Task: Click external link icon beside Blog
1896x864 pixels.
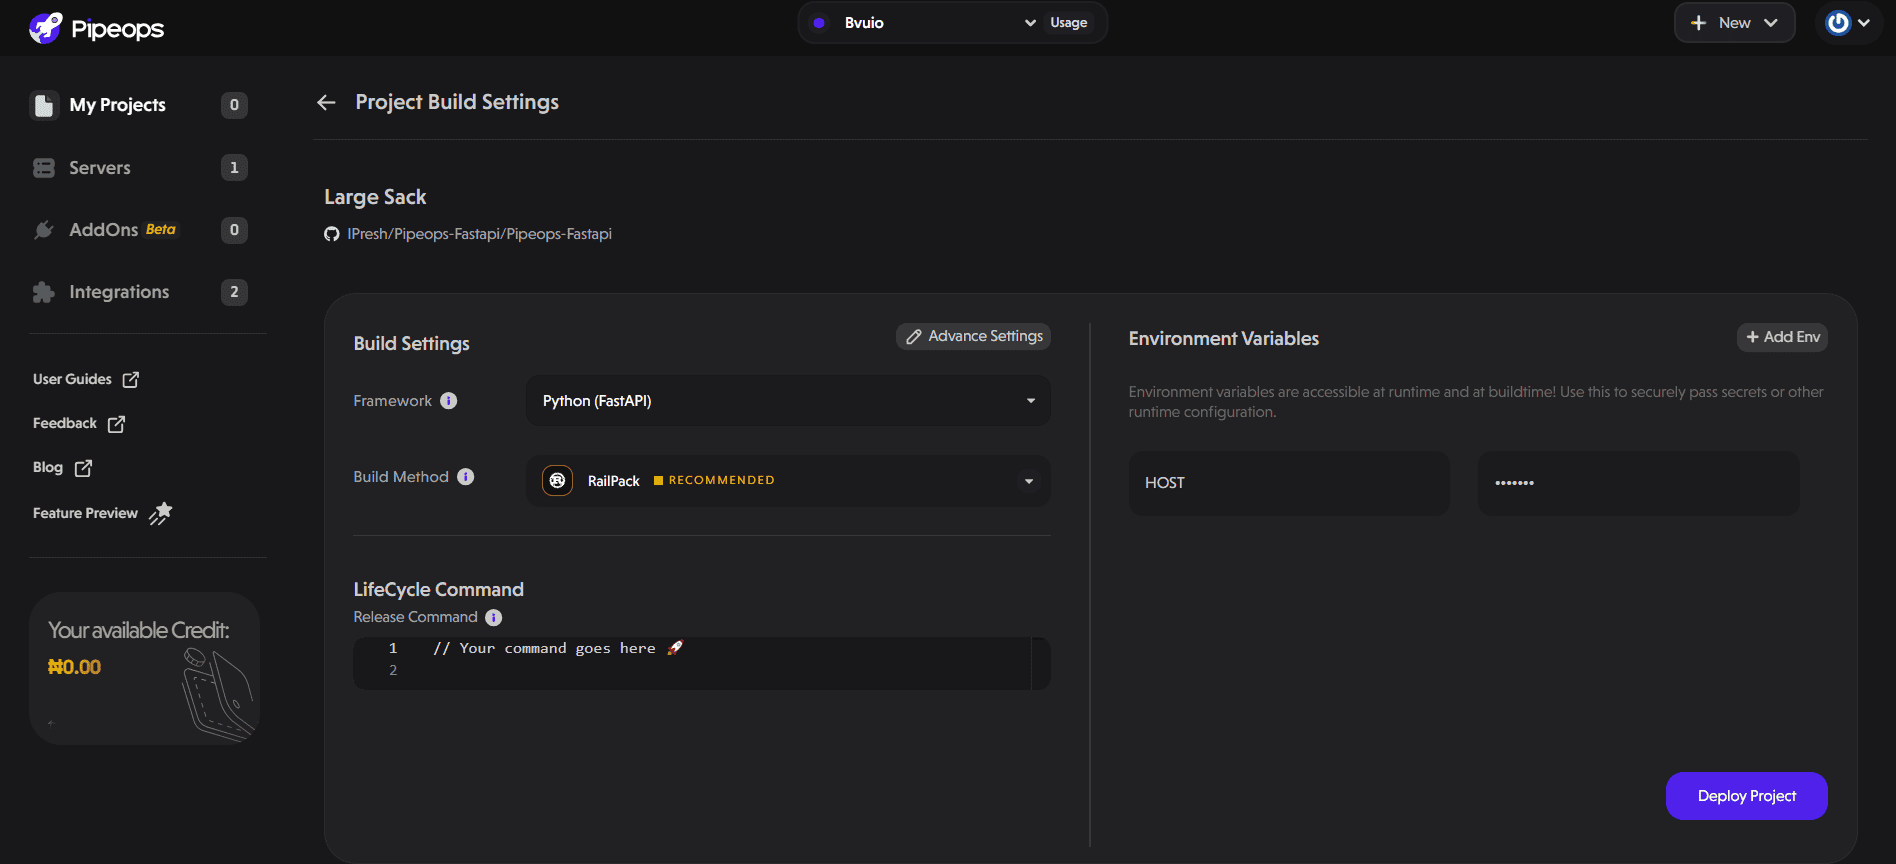Action: [83, 468]
